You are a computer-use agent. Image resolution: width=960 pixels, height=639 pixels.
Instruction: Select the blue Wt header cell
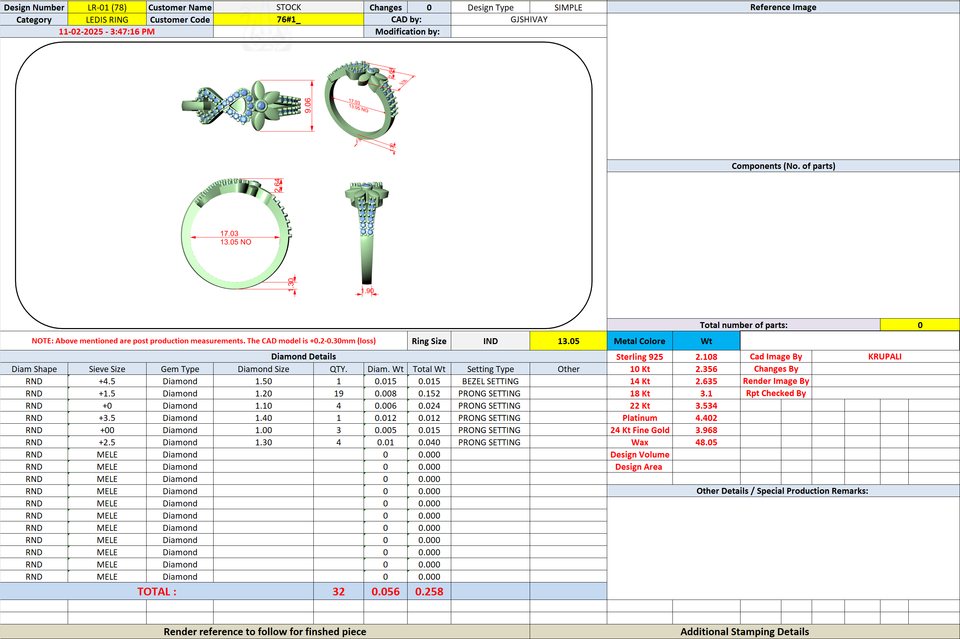click(x=707, y=341)
